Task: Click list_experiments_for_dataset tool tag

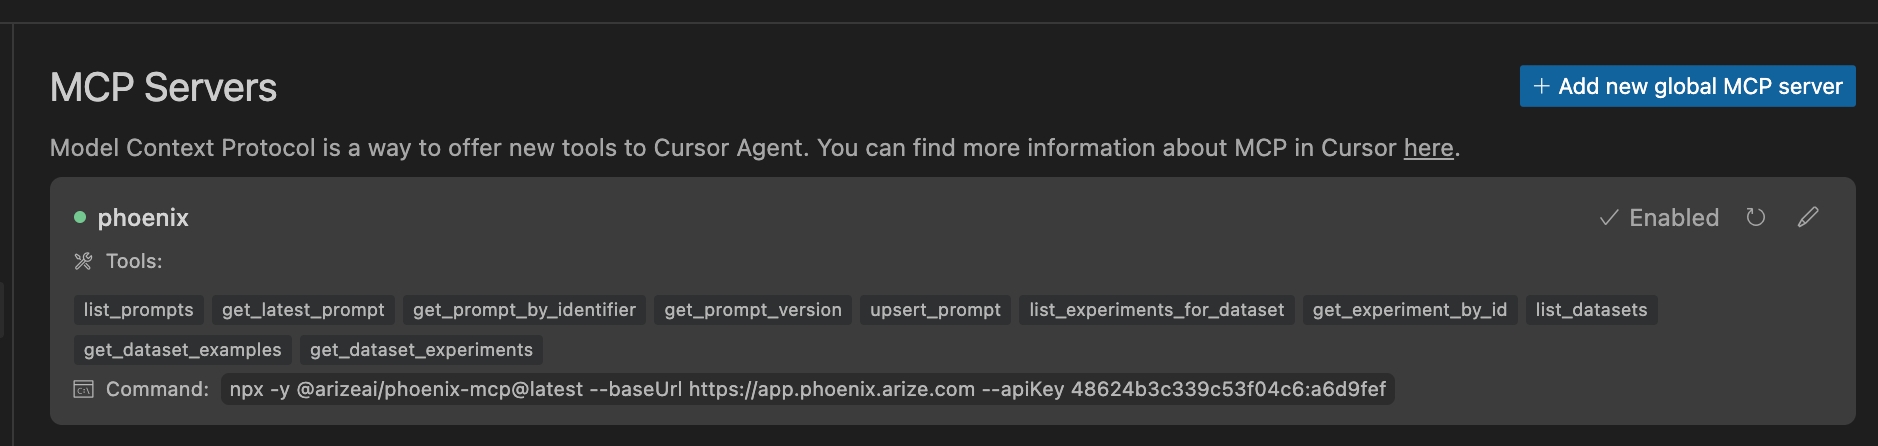Action: click(x=1157, y=310)
